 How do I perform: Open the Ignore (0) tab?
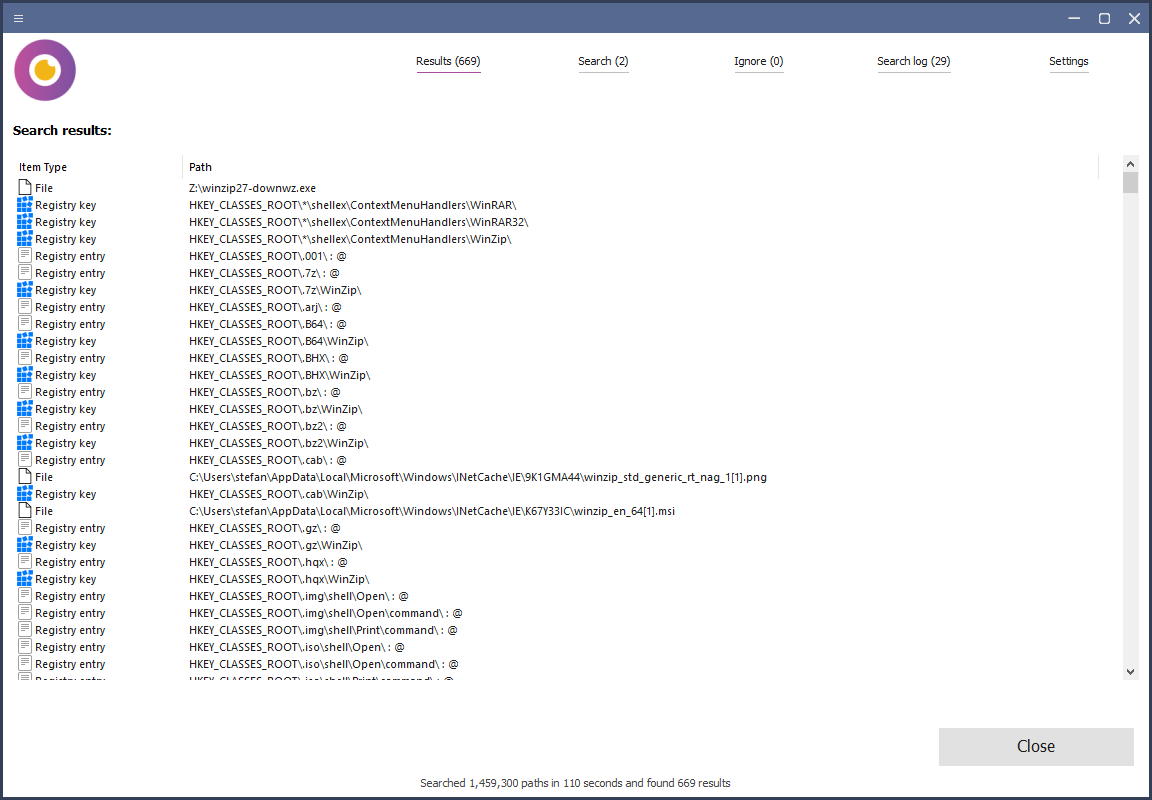pos(758,61)
